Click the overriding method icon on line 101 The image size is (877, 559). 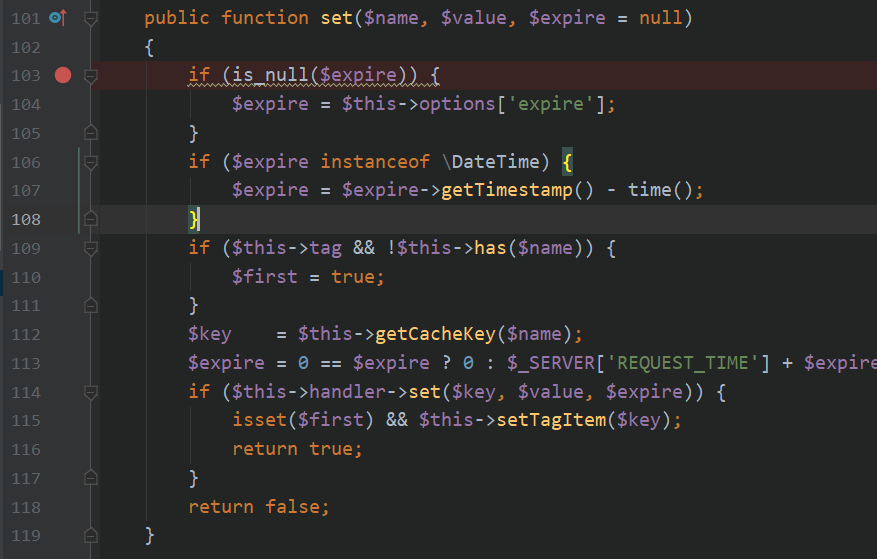pyautogui.click(x=56, y=17)
